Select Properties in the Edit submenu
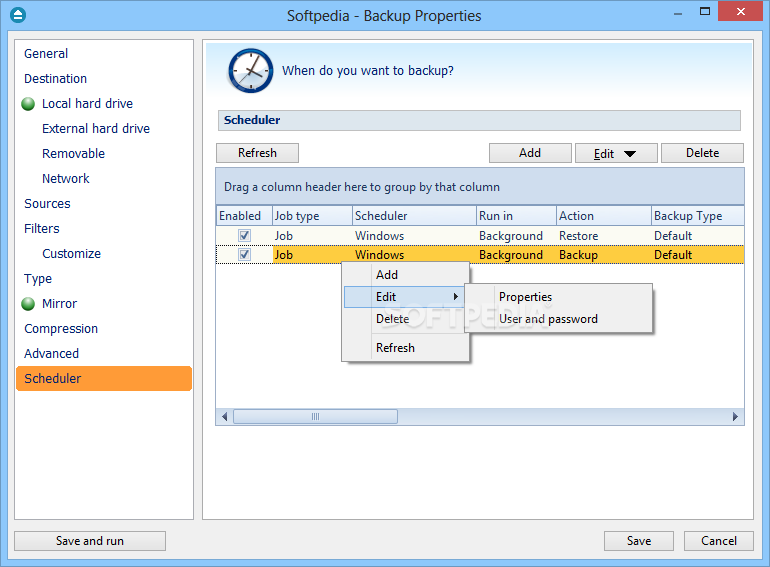 click(559, 297)
